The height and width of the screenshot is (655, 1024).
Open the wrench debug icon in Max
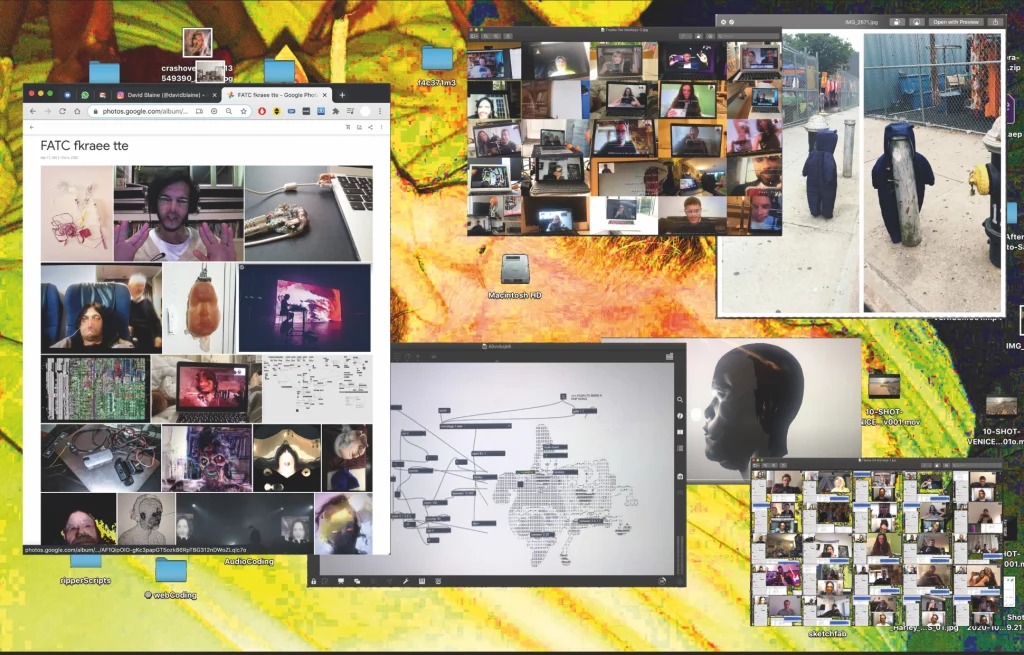coord(406,581)
